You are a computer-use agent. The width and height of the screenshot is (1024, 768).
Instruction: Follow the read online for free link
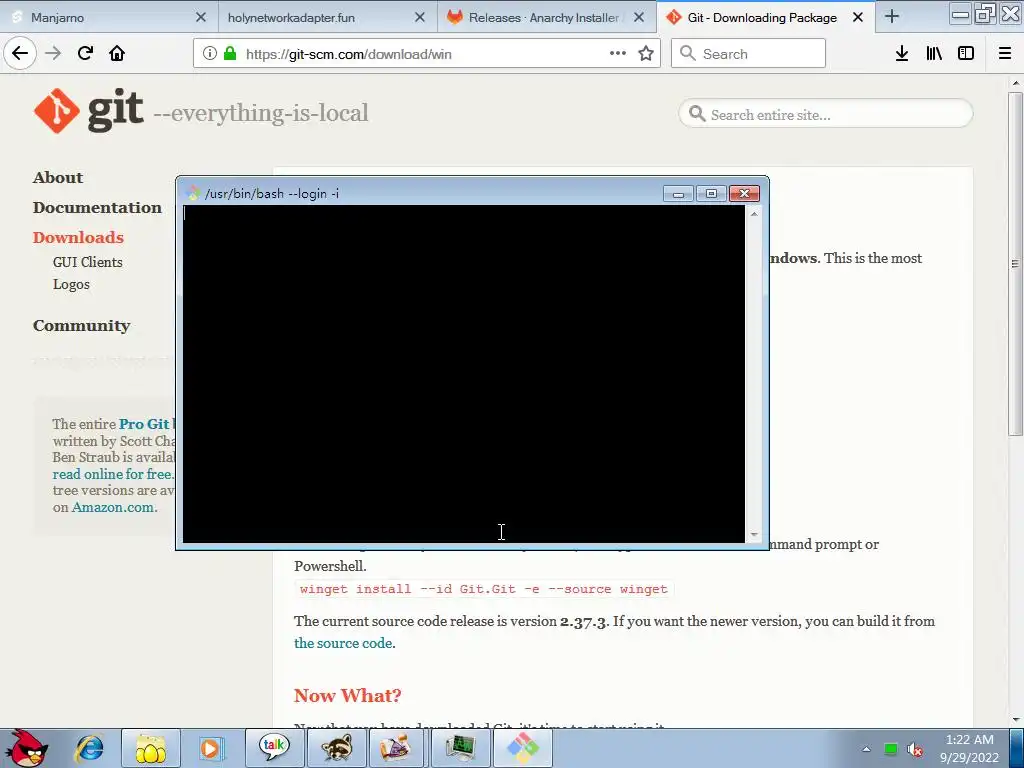[112, 474]
